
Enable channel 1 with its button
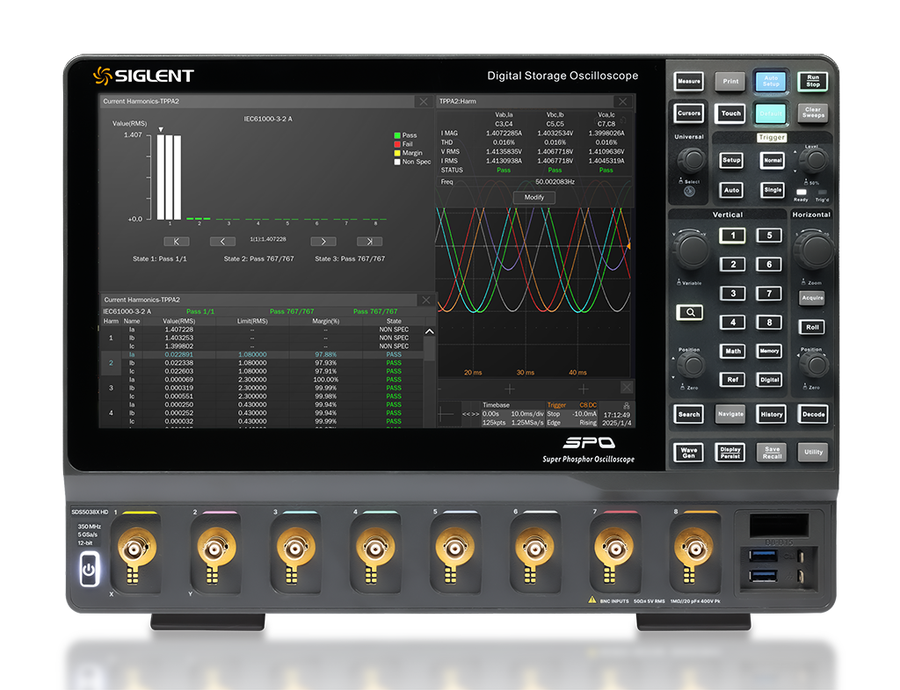click(x=732, y=235)
